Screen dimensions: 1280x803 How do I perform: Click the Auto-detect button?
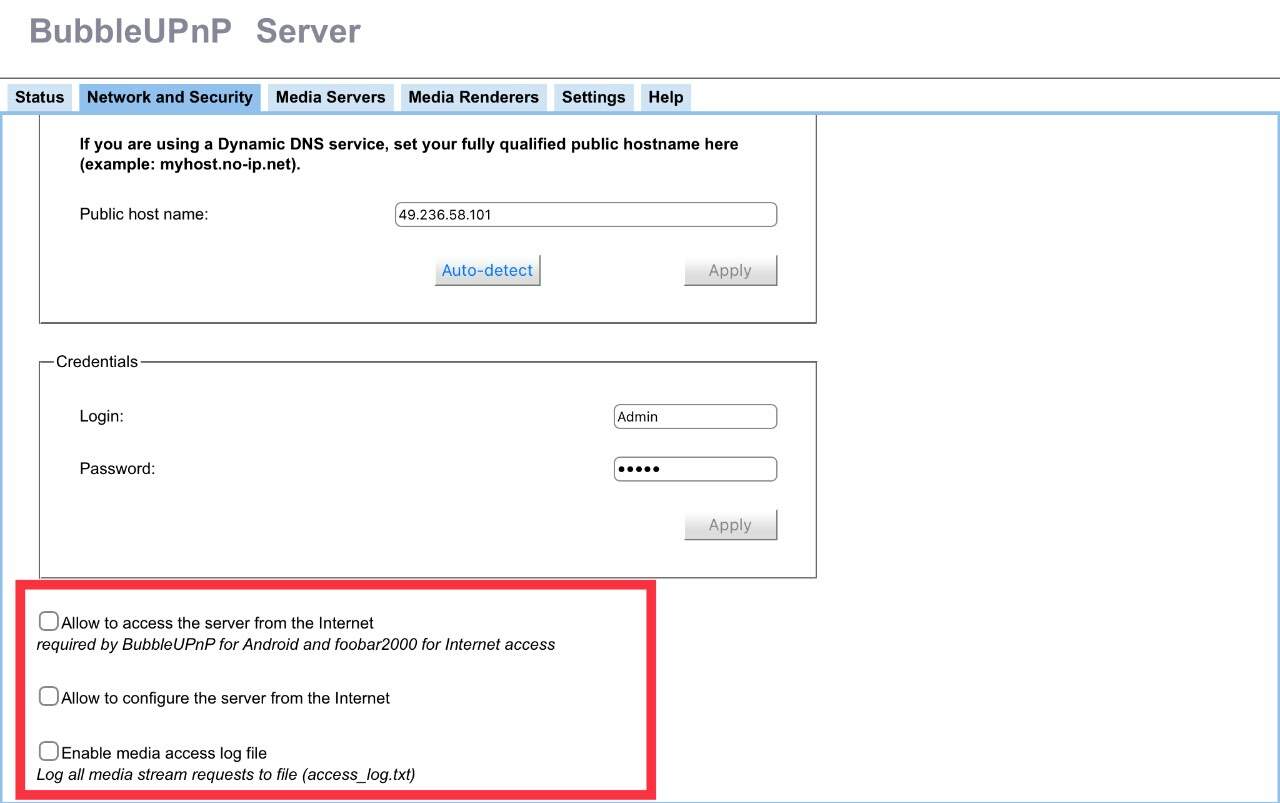(488, 270)
